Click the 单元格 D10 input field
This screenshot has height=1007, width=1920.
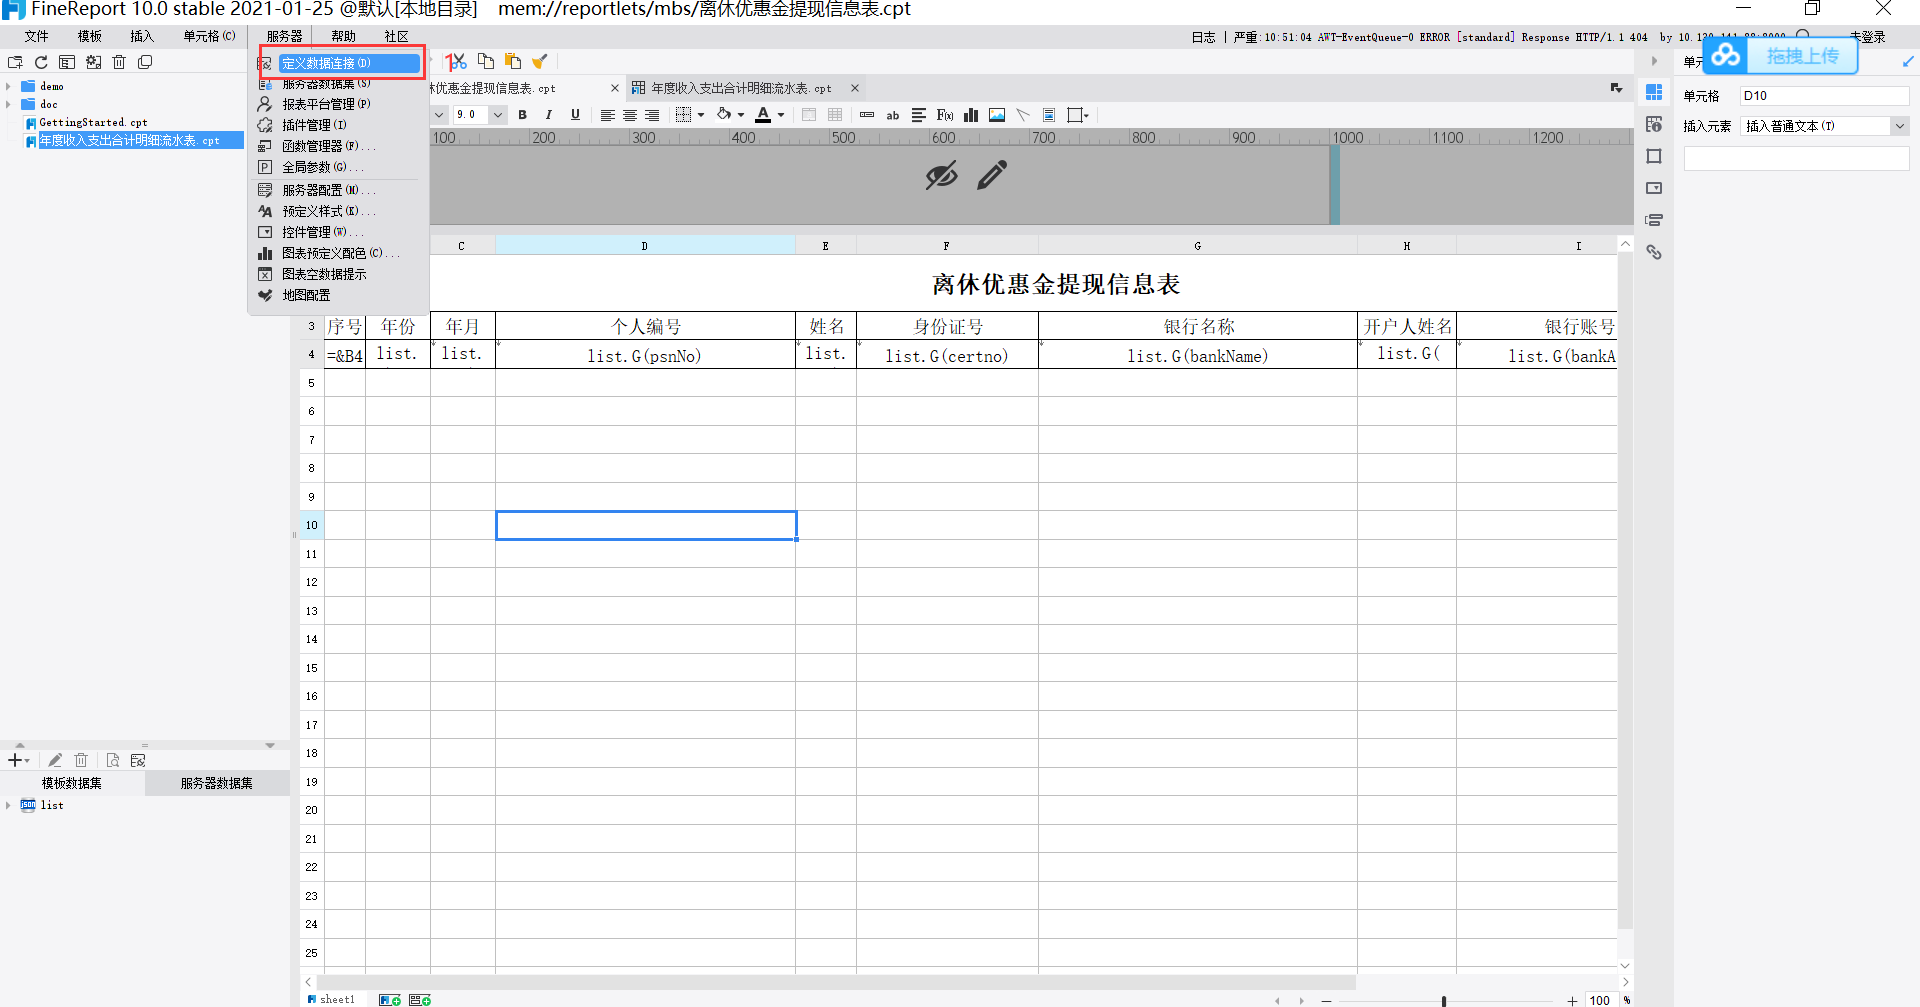(1825, 96)
